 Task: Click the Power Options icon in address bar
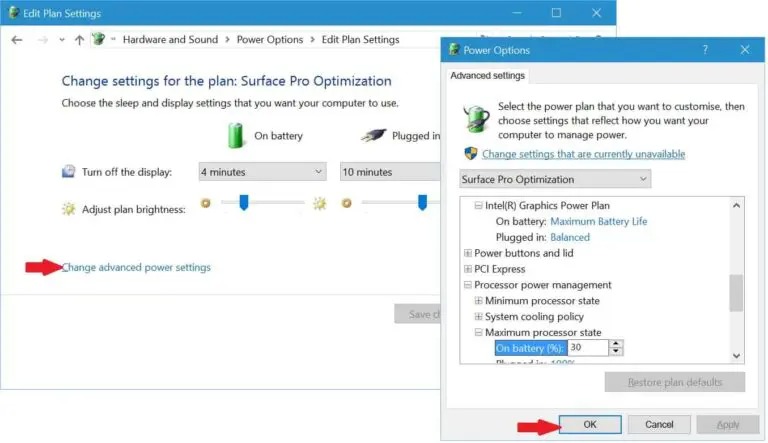pos(98,39)
